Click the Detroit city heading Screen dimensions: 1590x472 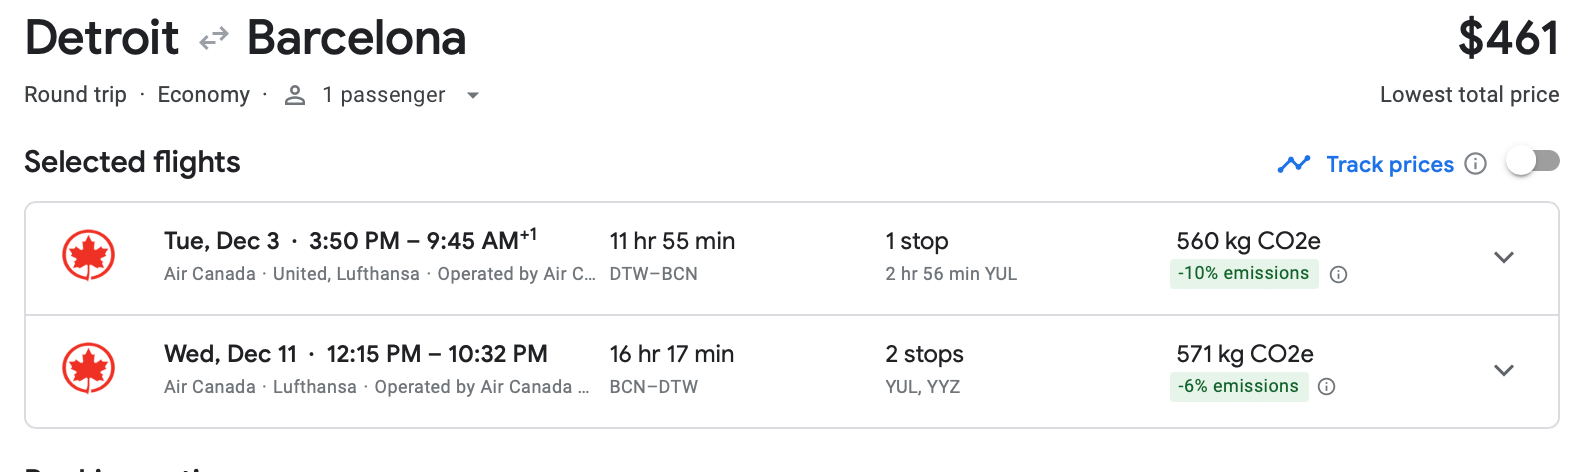(102, 39)
